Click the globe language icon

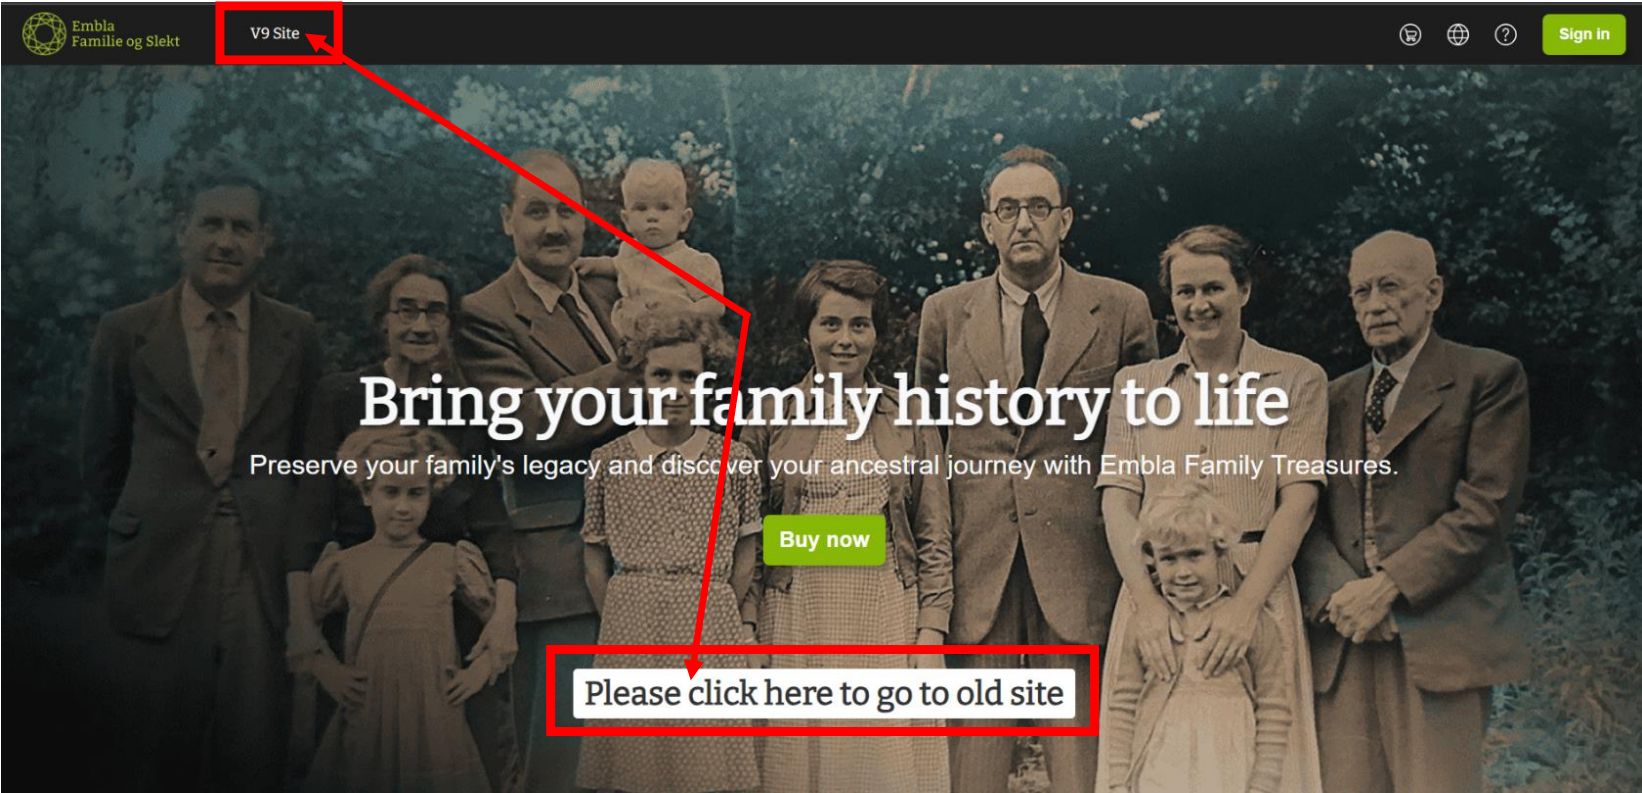pyautogui.click(x=1458, y=35)
